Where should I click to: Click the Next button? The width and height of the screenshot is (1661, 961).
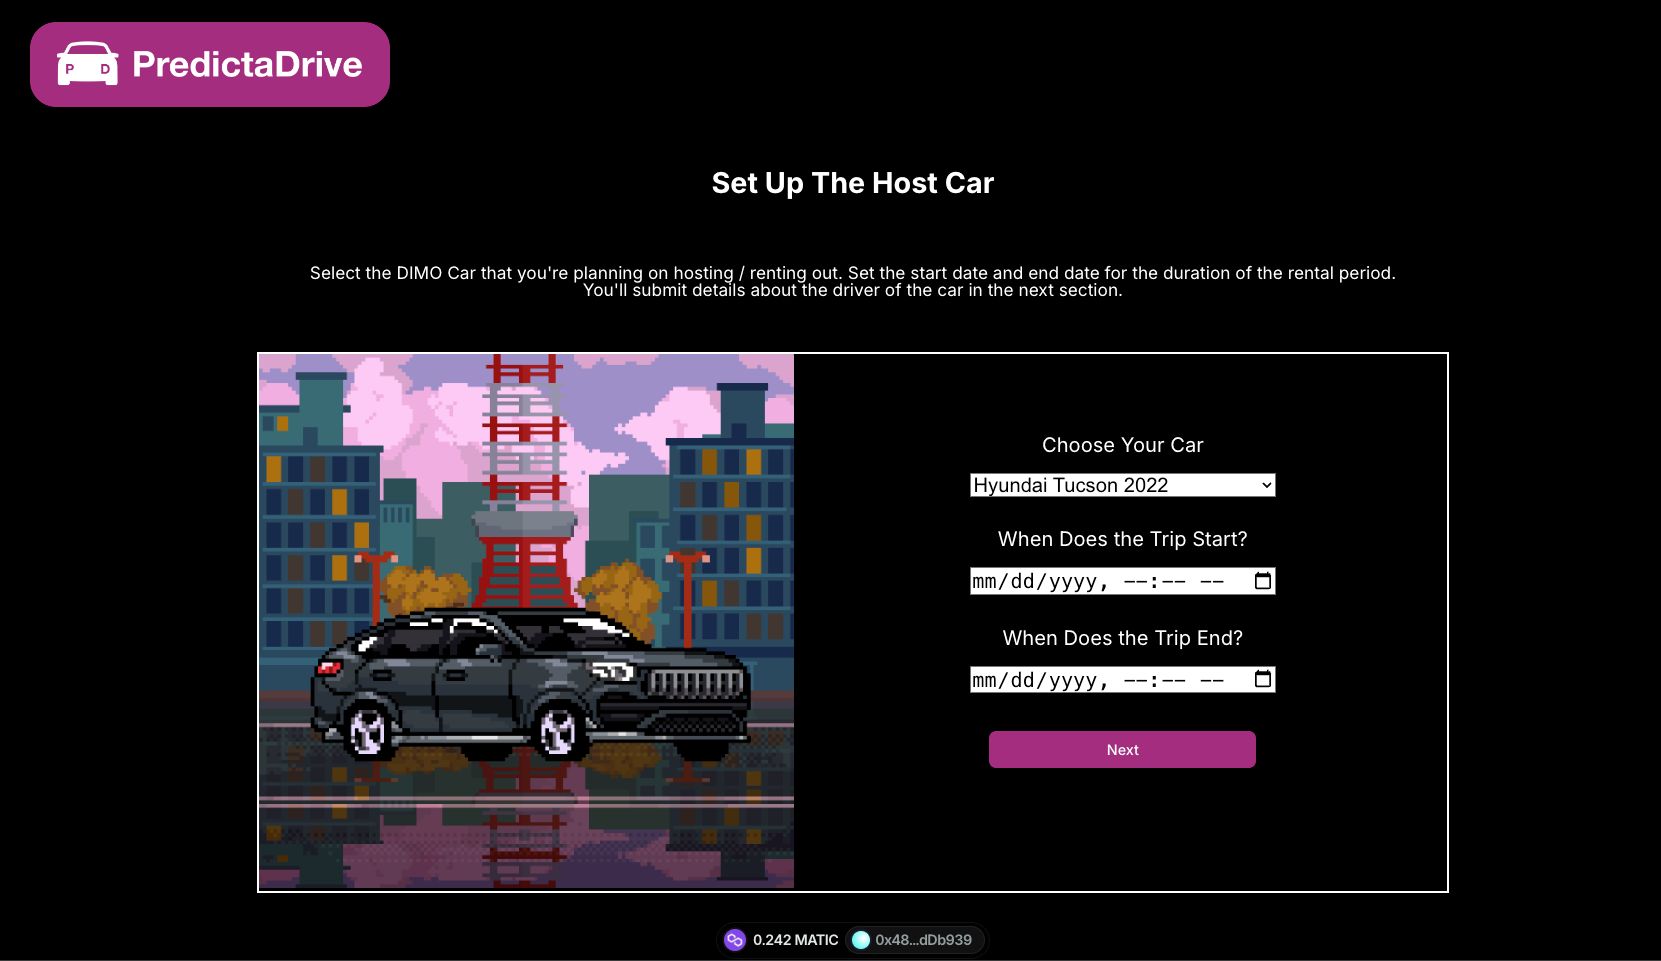[x=1122, y=750]
